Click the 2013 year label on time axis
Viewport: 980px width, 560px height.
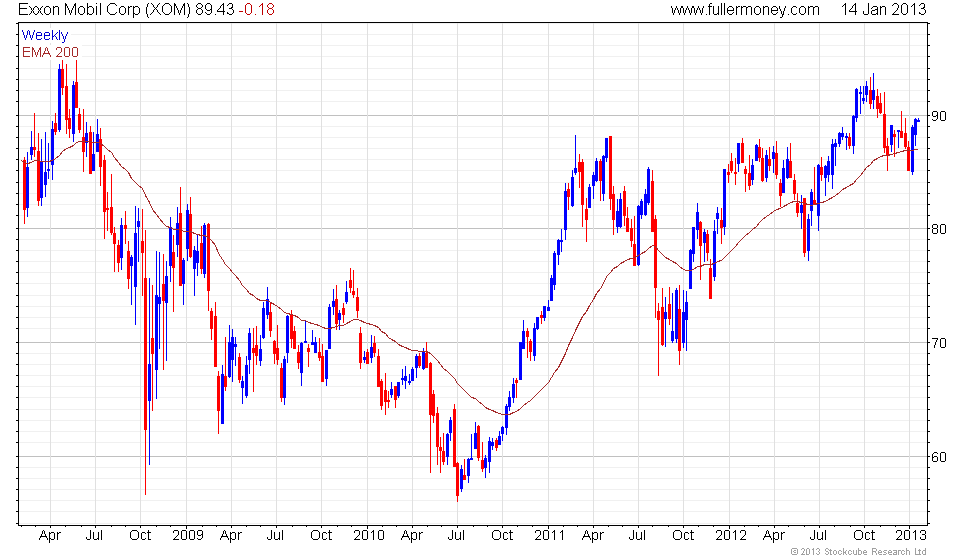click(x=911, y=535)
